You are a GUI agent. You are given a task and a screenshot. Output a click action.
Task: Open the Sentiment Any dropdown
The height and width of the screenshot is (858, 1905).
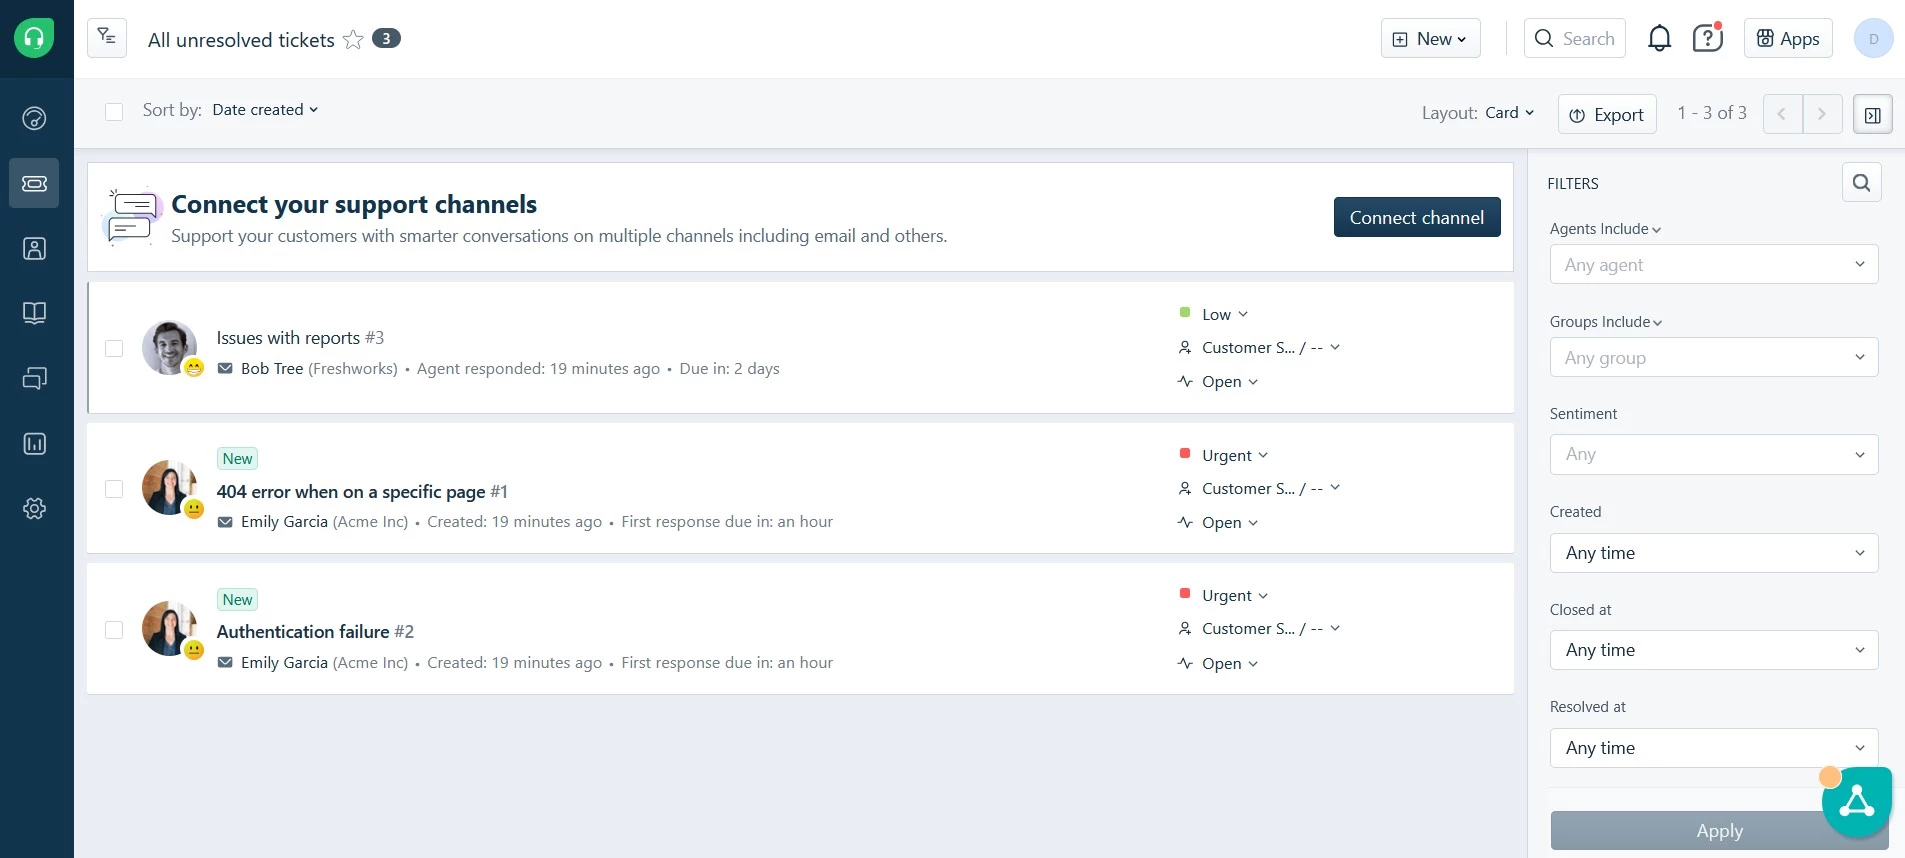(x=1714, y=454)
